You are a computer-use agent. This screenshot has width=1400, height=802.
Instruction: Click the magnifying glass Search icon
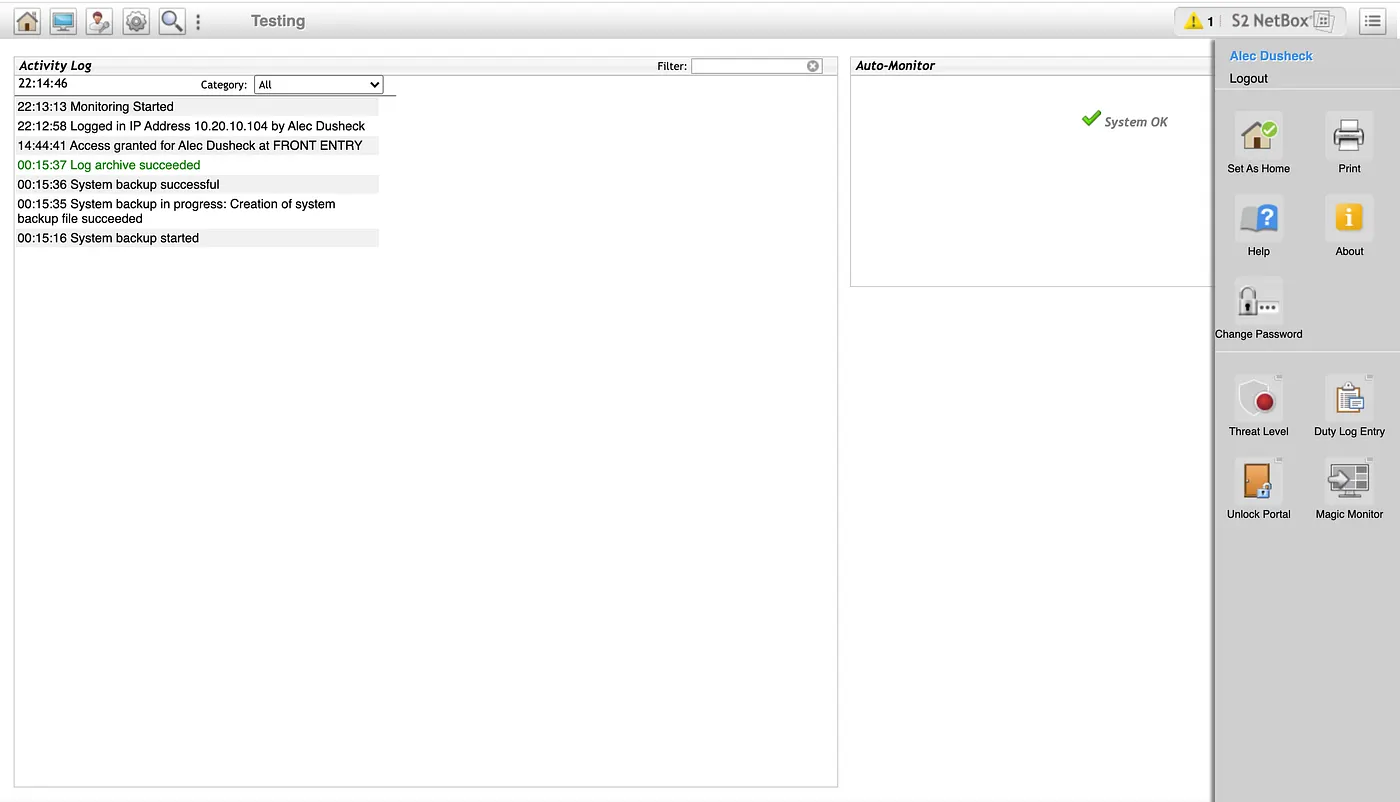(172, 21)
